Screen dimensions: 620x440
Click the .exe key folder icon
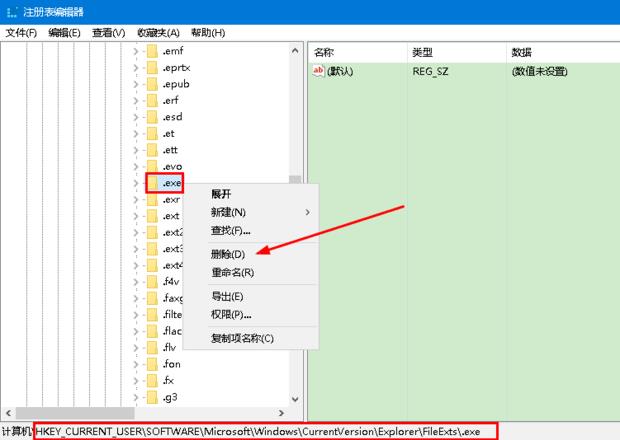click(x=152, y=183)
